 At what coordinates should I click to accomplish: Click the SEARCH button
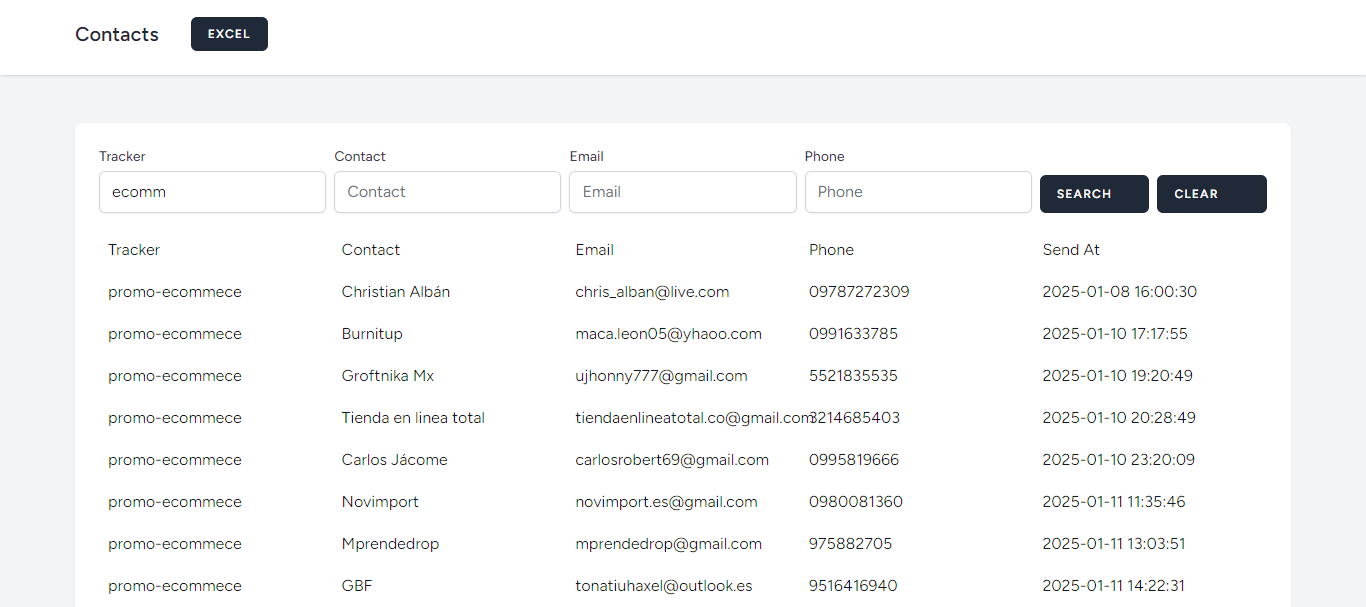pyautogui.click(x=1094, y=194)
